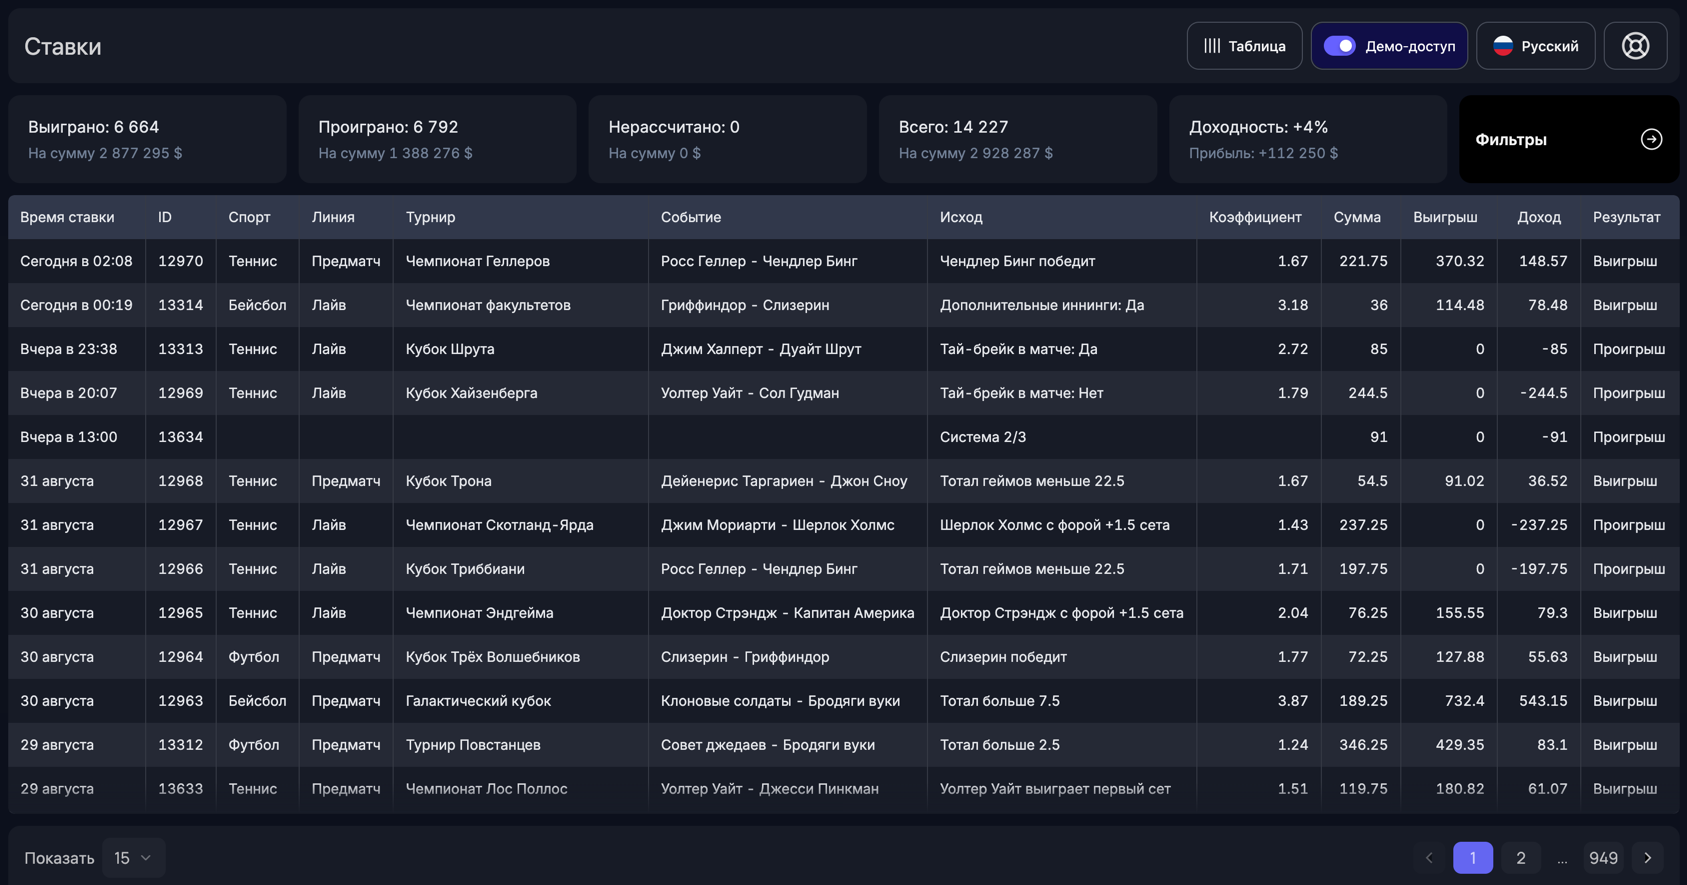Open the support lifebuoy icon button

click(x=1635, y=46)
